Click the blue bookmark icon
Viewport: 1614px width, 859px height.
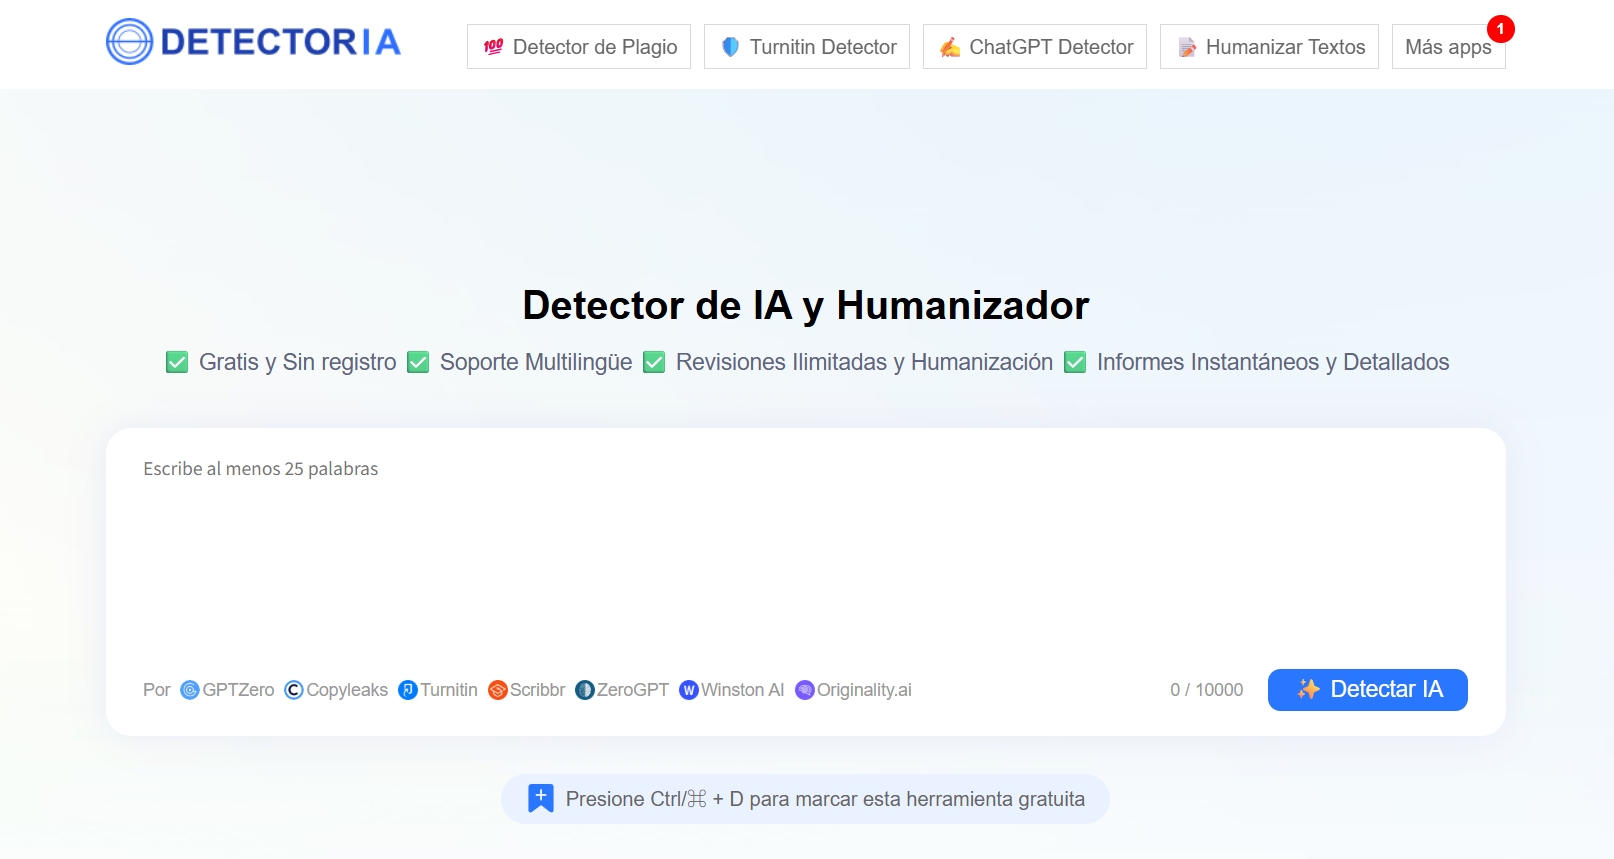tap(541, 798)
